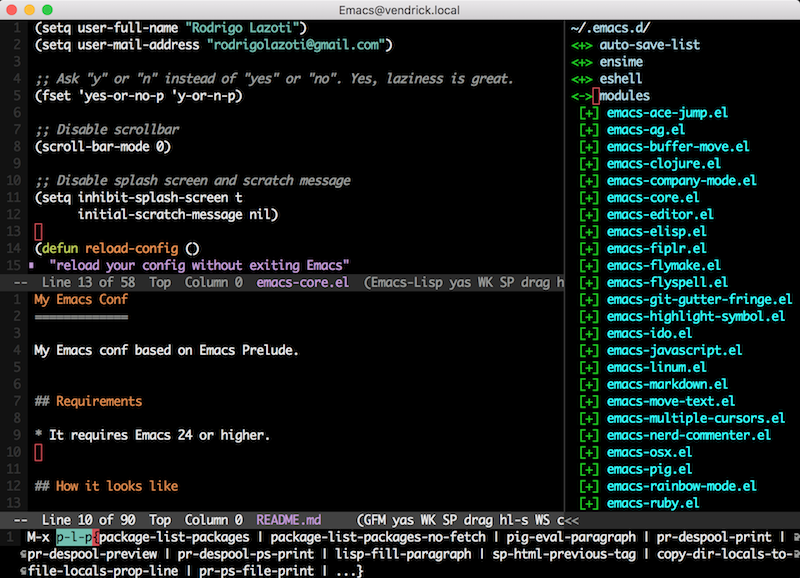Click emacs-core.el buffer name in mode line
Image resolution: width=800 pixels, height=578 pixels.
[x=303, y=283]
